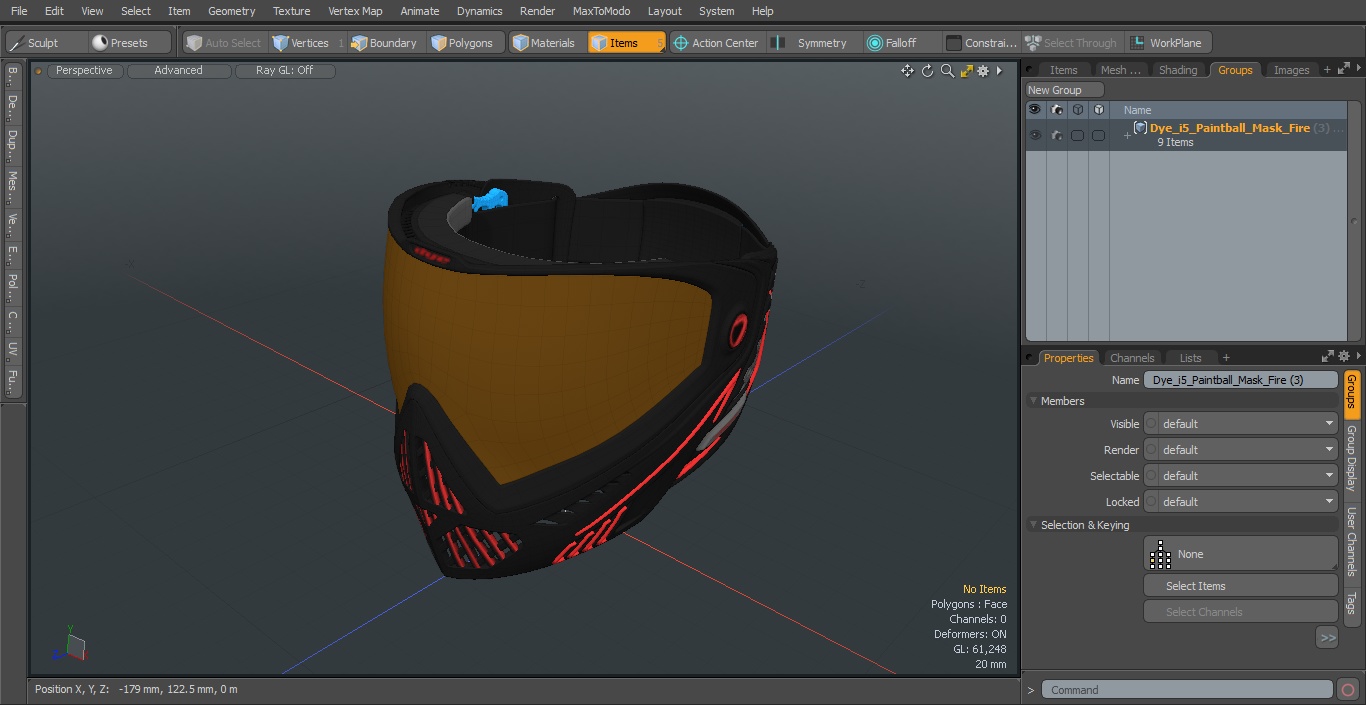The width and height of the screenshot is (1366, 705).
Task: Click the viewport zoom magnifier icon
Action: coord(947,71)
